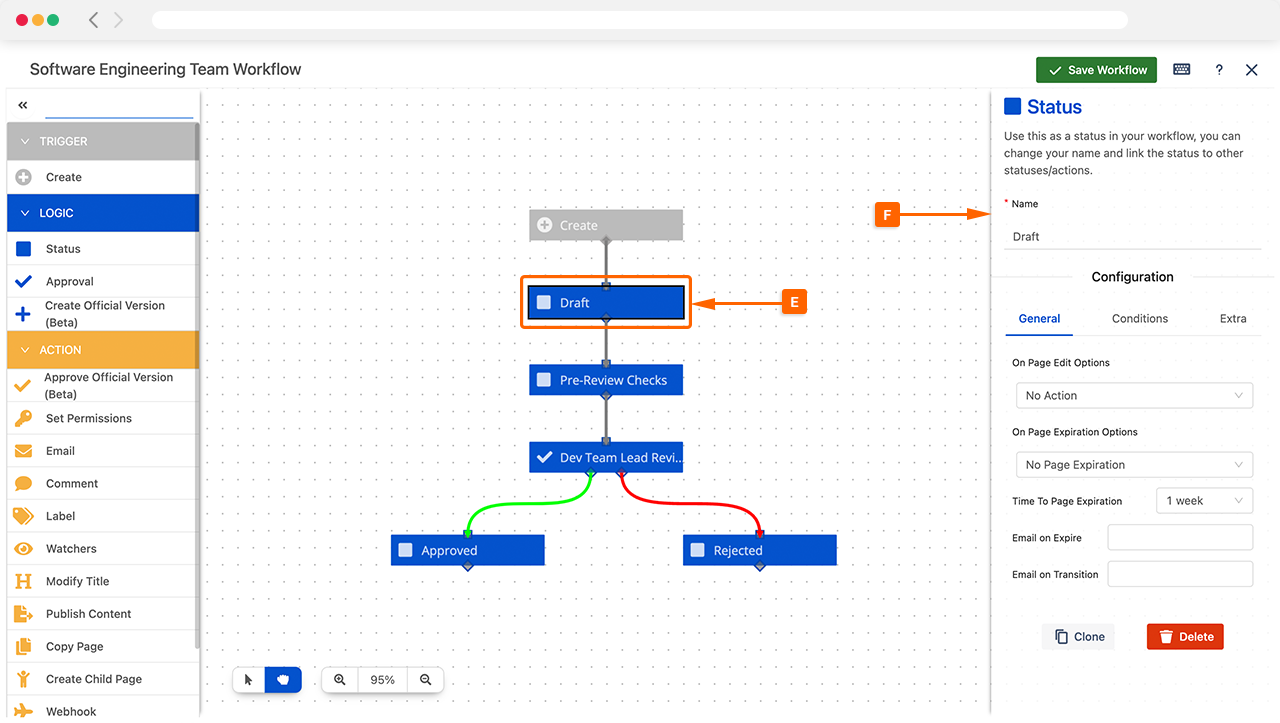This screenshot has width=1280, height=723.
Task: Select the arrow pointer tool
Action: click(x=249, y=680)
